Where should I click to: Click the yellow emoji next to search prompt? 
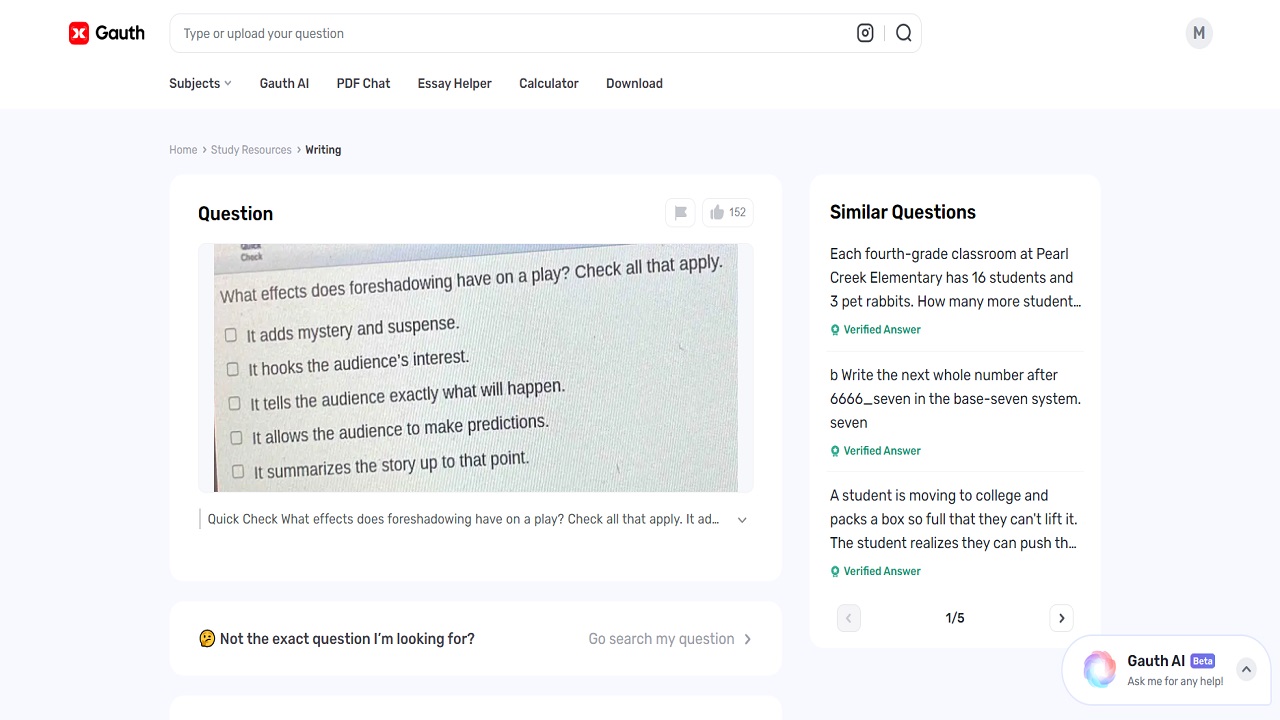pos(207,638)
